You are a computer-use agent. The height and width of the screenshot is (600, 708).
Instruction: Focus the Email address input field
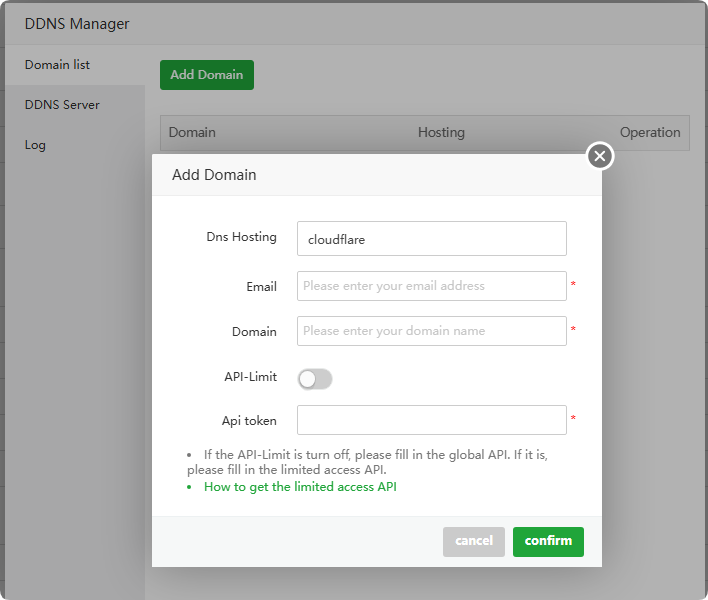tap(431, 286)
